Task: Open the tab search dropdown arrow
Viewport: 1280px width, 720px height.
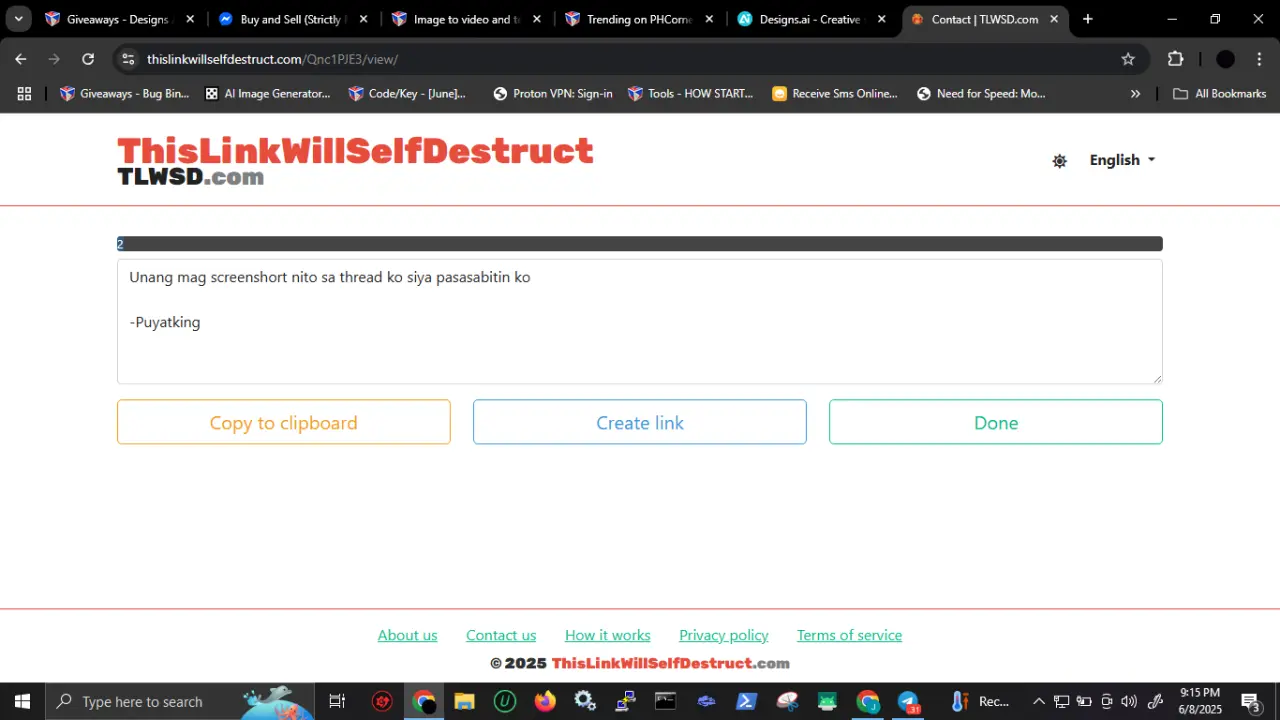Action: coord(18,19)
